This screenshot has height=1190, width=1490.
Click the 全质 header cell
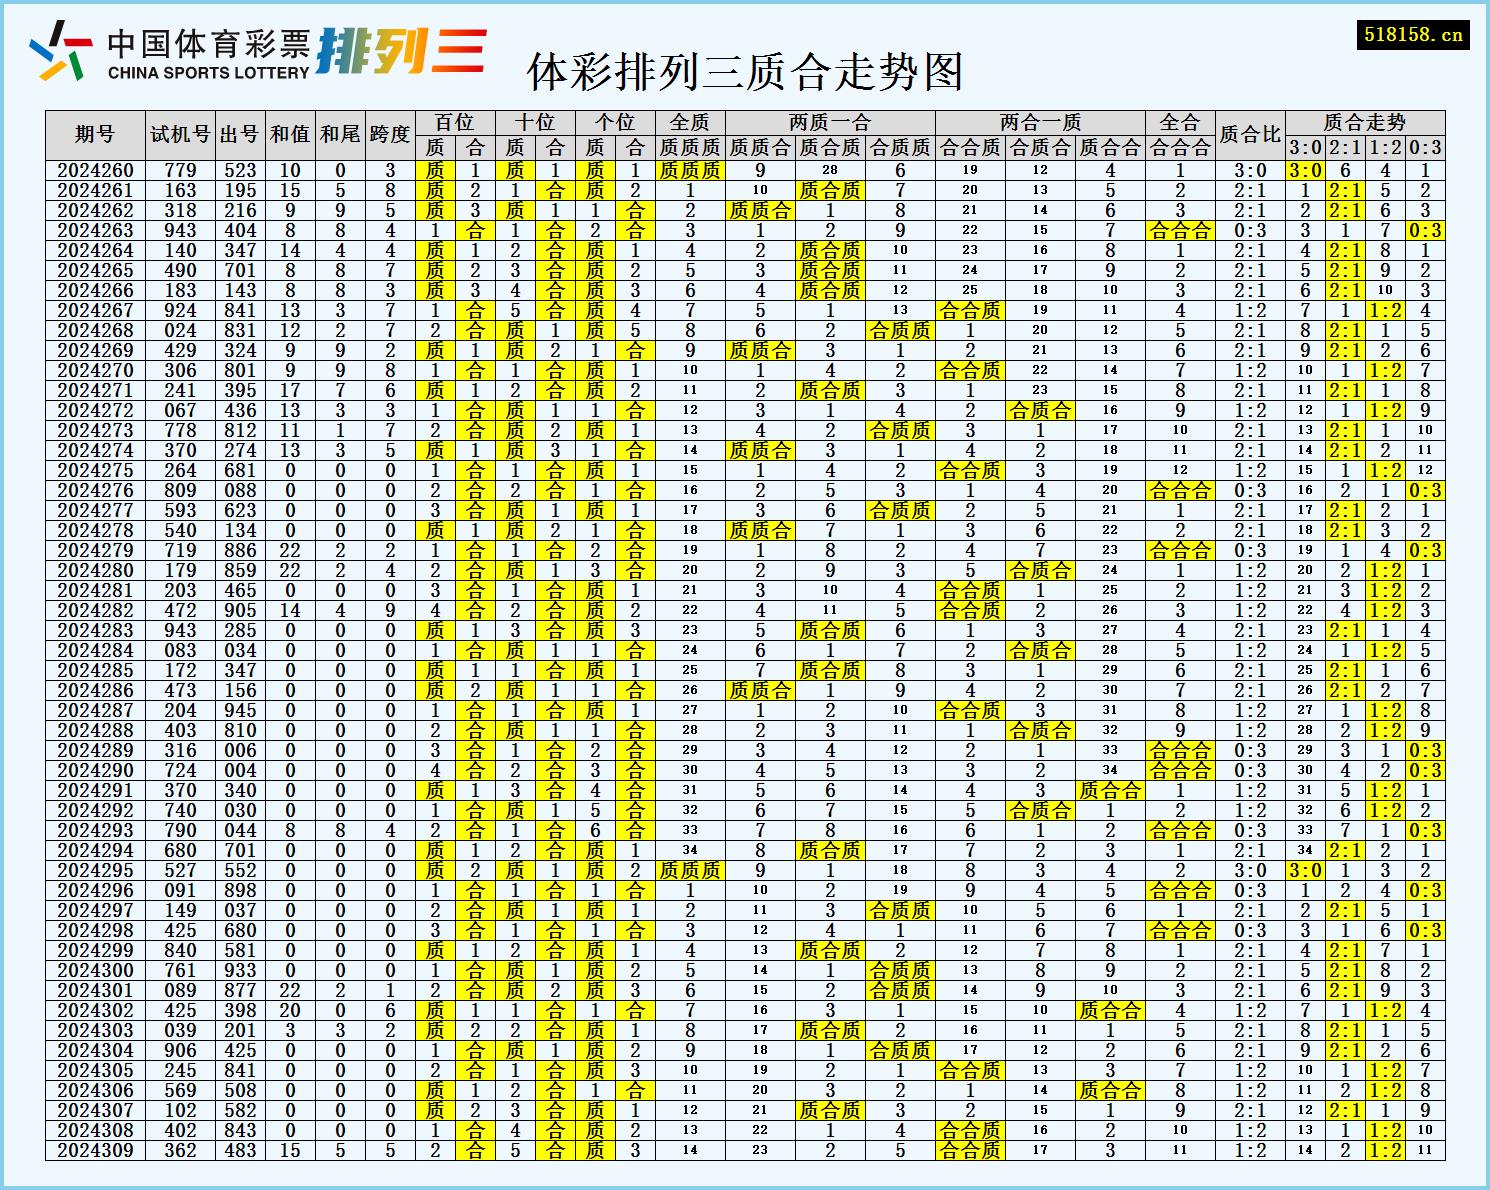pyautogui.click(x=690, y=122)
